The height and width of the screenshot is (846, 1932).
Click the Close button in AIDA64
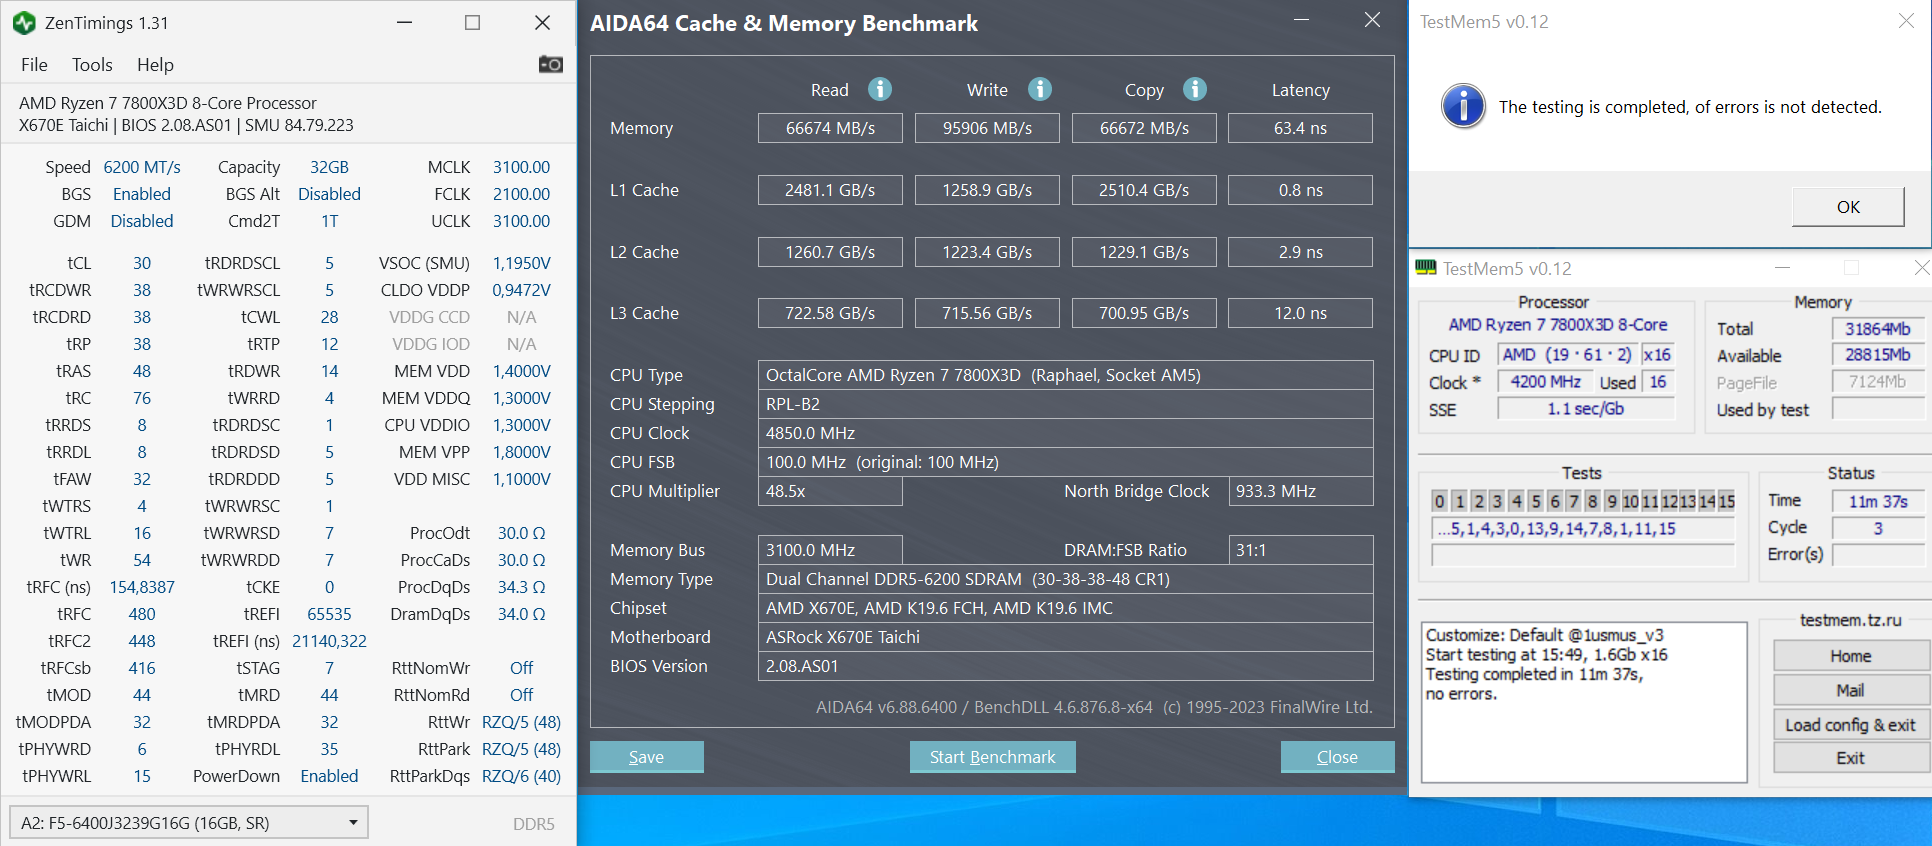tap(1337, 757)
